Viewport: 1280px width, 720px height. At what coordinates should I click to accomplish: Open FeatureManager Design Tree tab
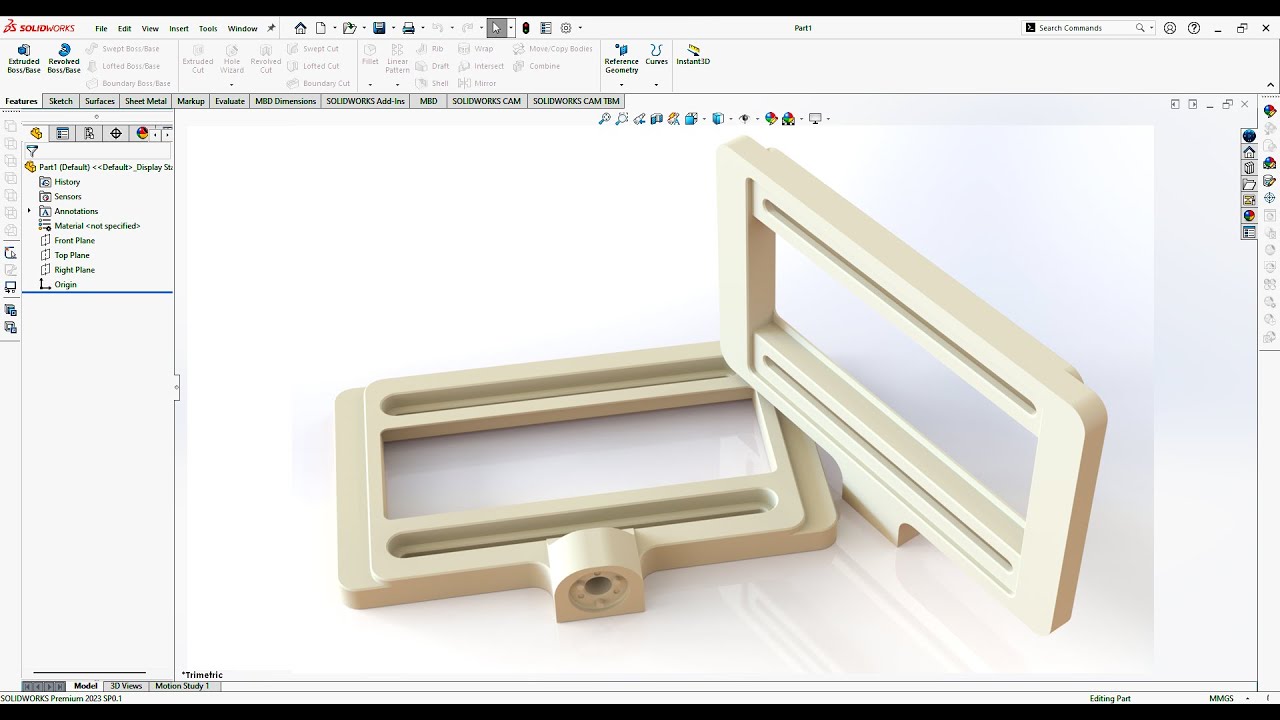(x=36, y=133)
